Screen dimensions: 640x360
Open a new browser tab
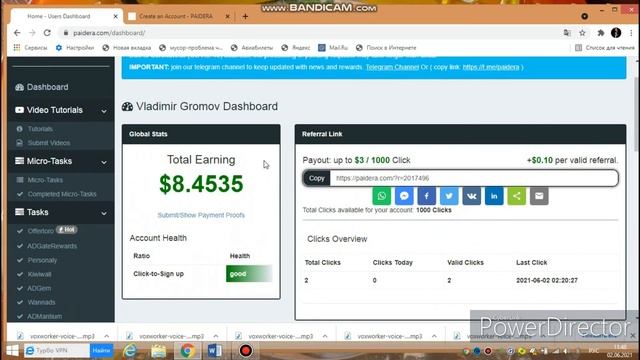245,16
